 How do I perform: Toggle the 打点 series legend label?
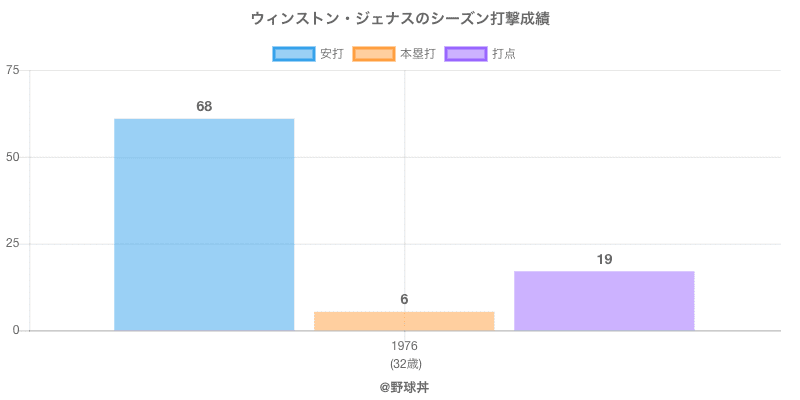point(504,54)
